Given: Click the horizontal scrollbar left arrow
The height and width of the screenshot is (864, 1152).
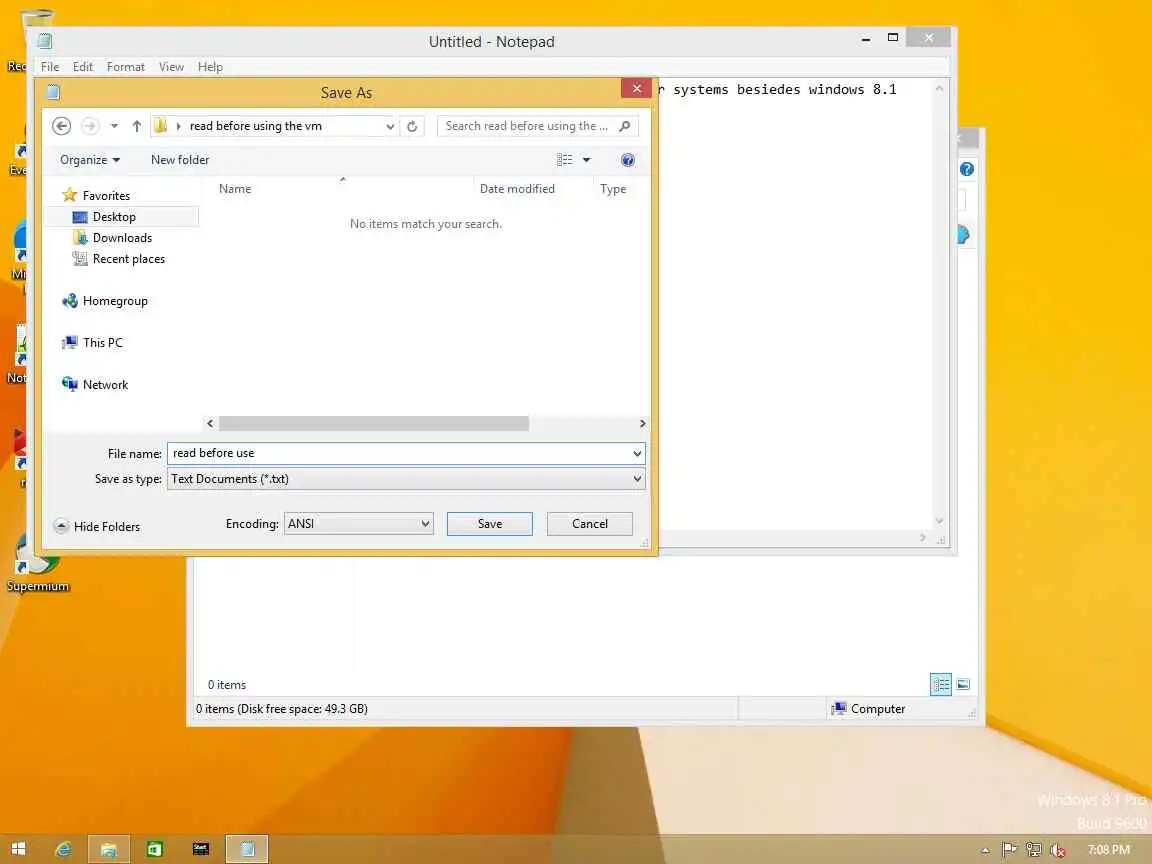Looking at the screenshot, I should click(210, 424).
